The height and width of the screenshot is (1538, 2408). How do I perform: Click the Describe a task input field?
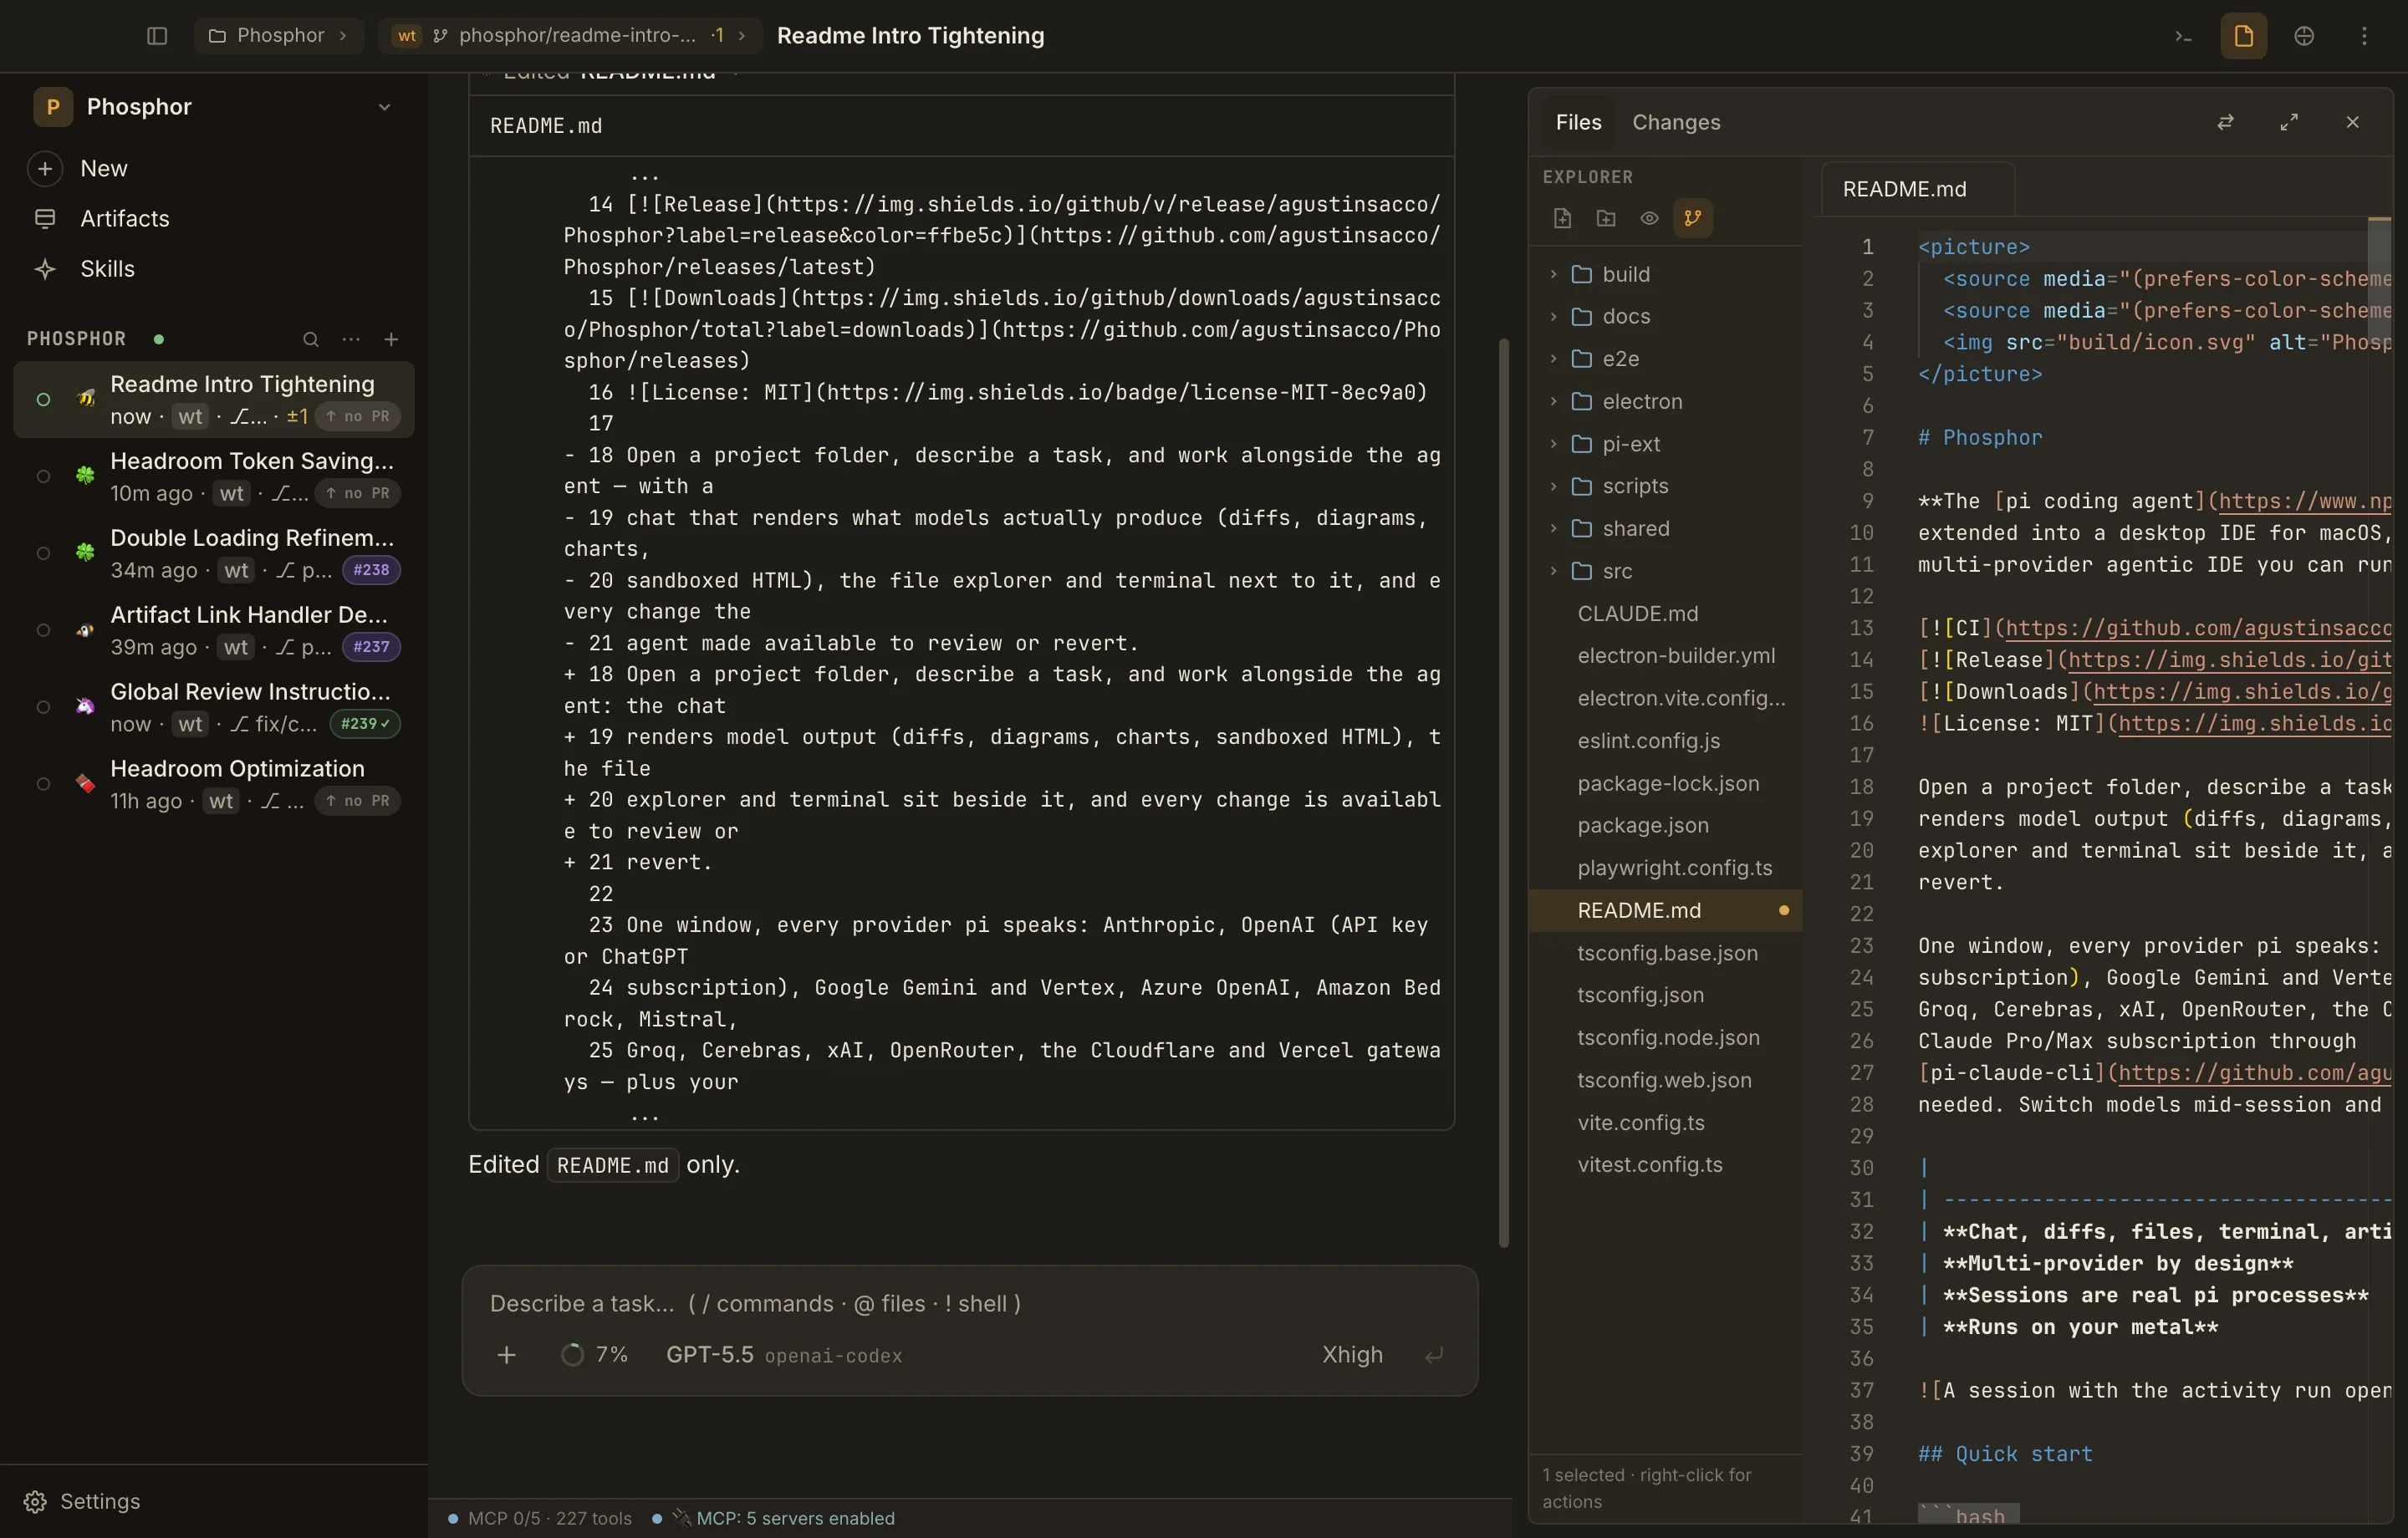(x=968, y=1303)
